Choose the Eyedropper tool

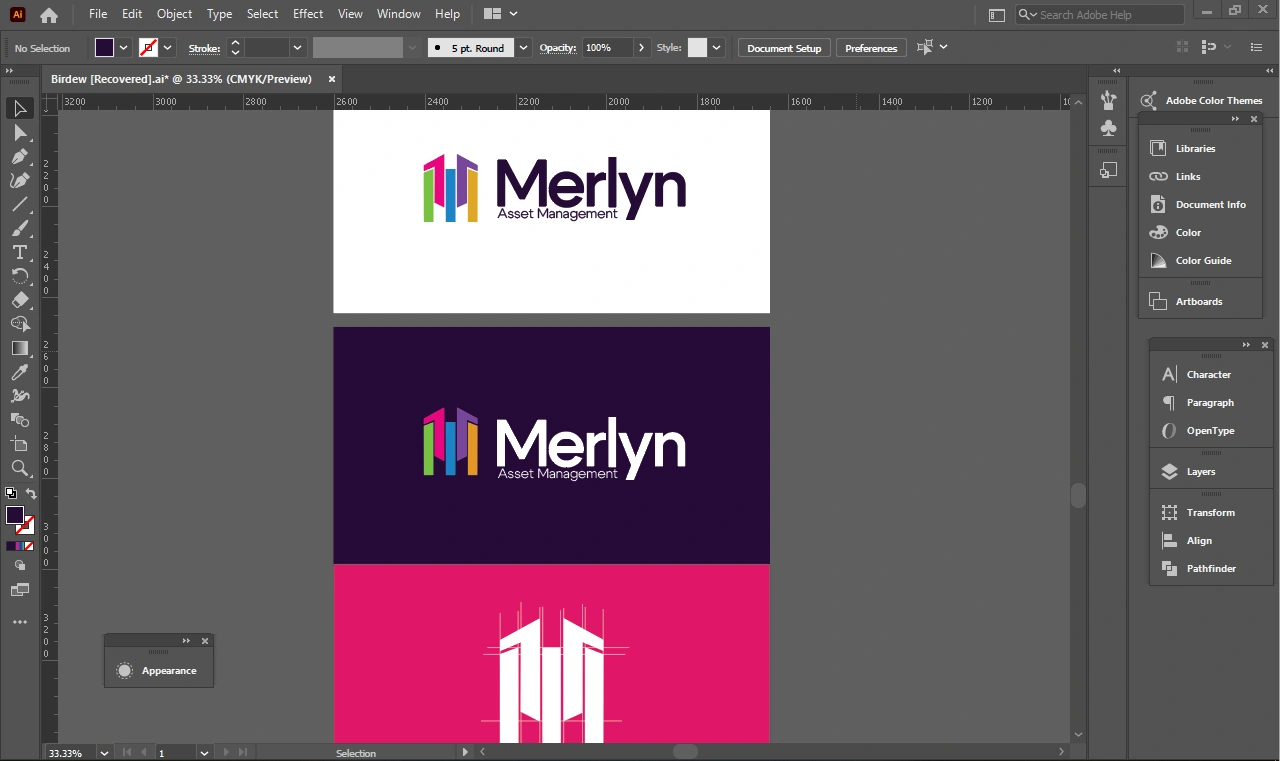click(x=19, y=372)
